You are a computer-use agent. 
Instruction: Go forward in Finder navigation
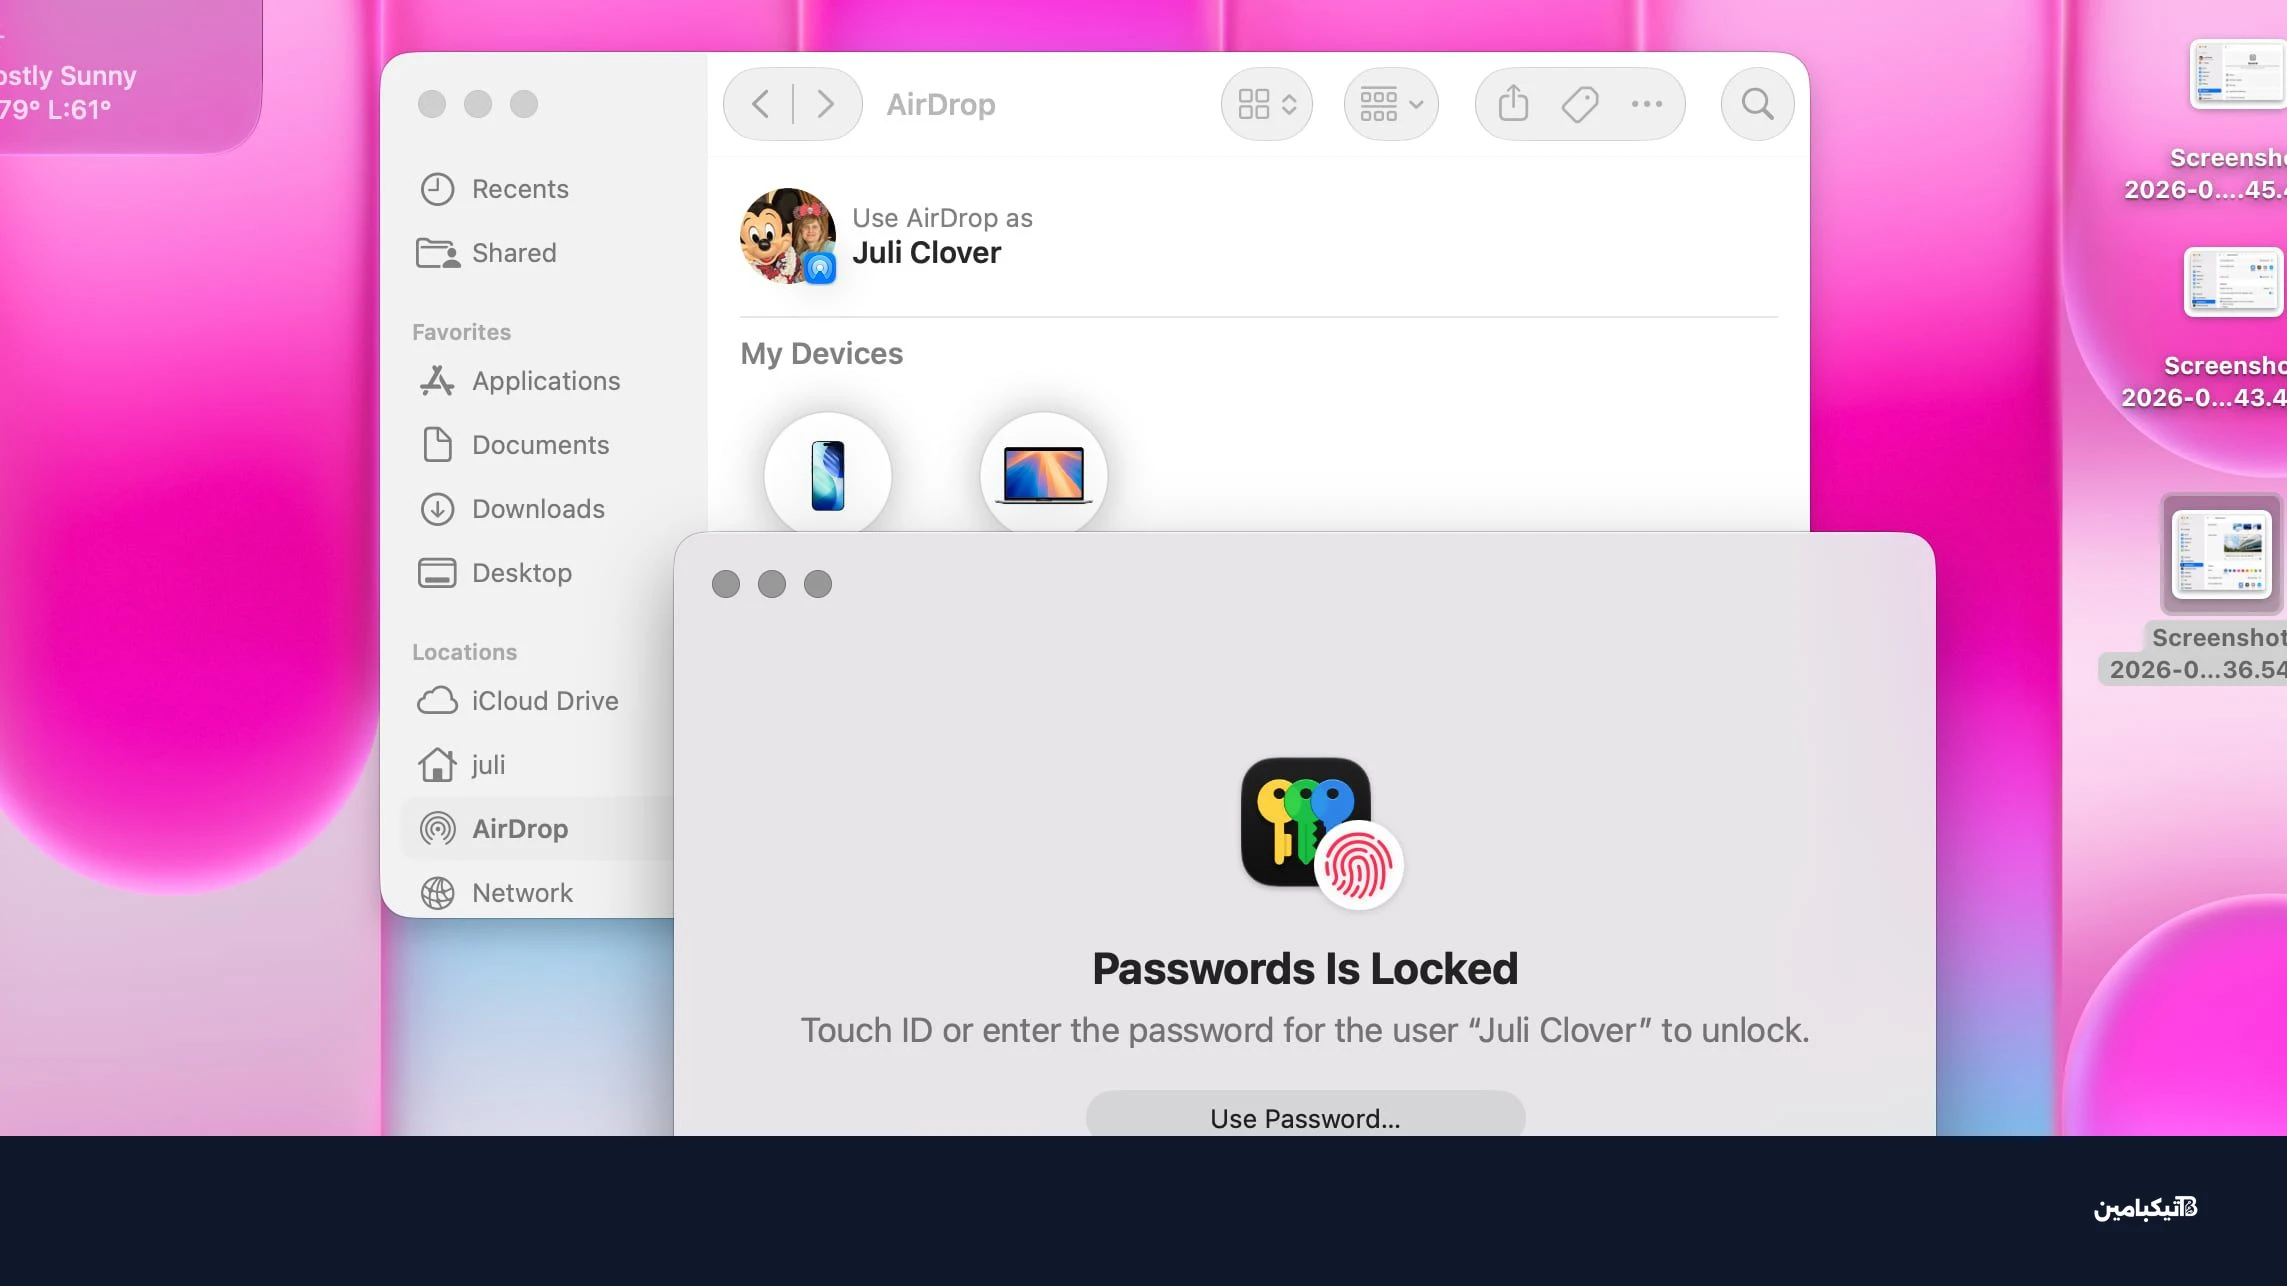click(825, 104)
